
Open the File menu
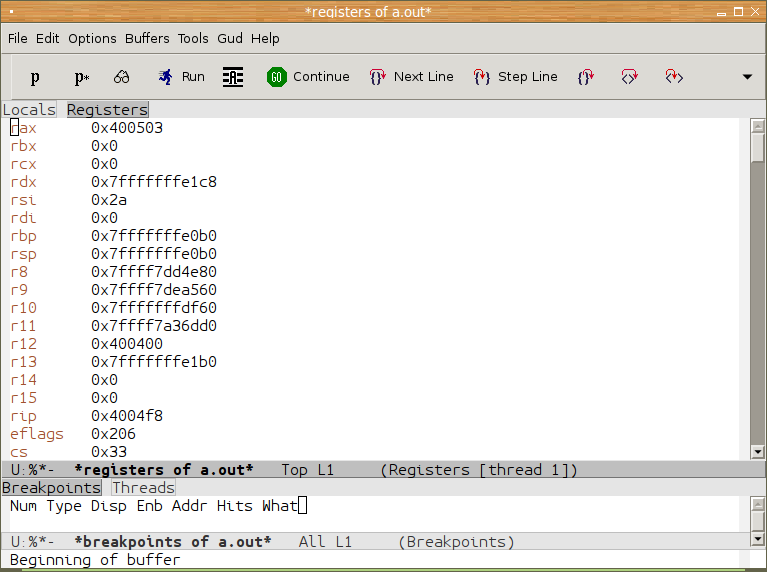point(18,38)
